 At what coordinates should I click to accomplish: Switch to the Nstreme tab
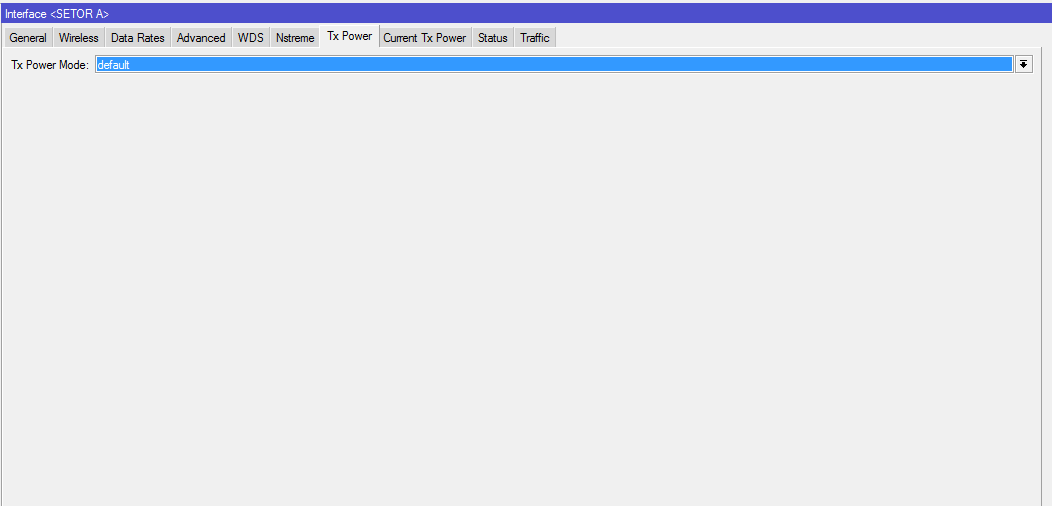click(295, 38)
